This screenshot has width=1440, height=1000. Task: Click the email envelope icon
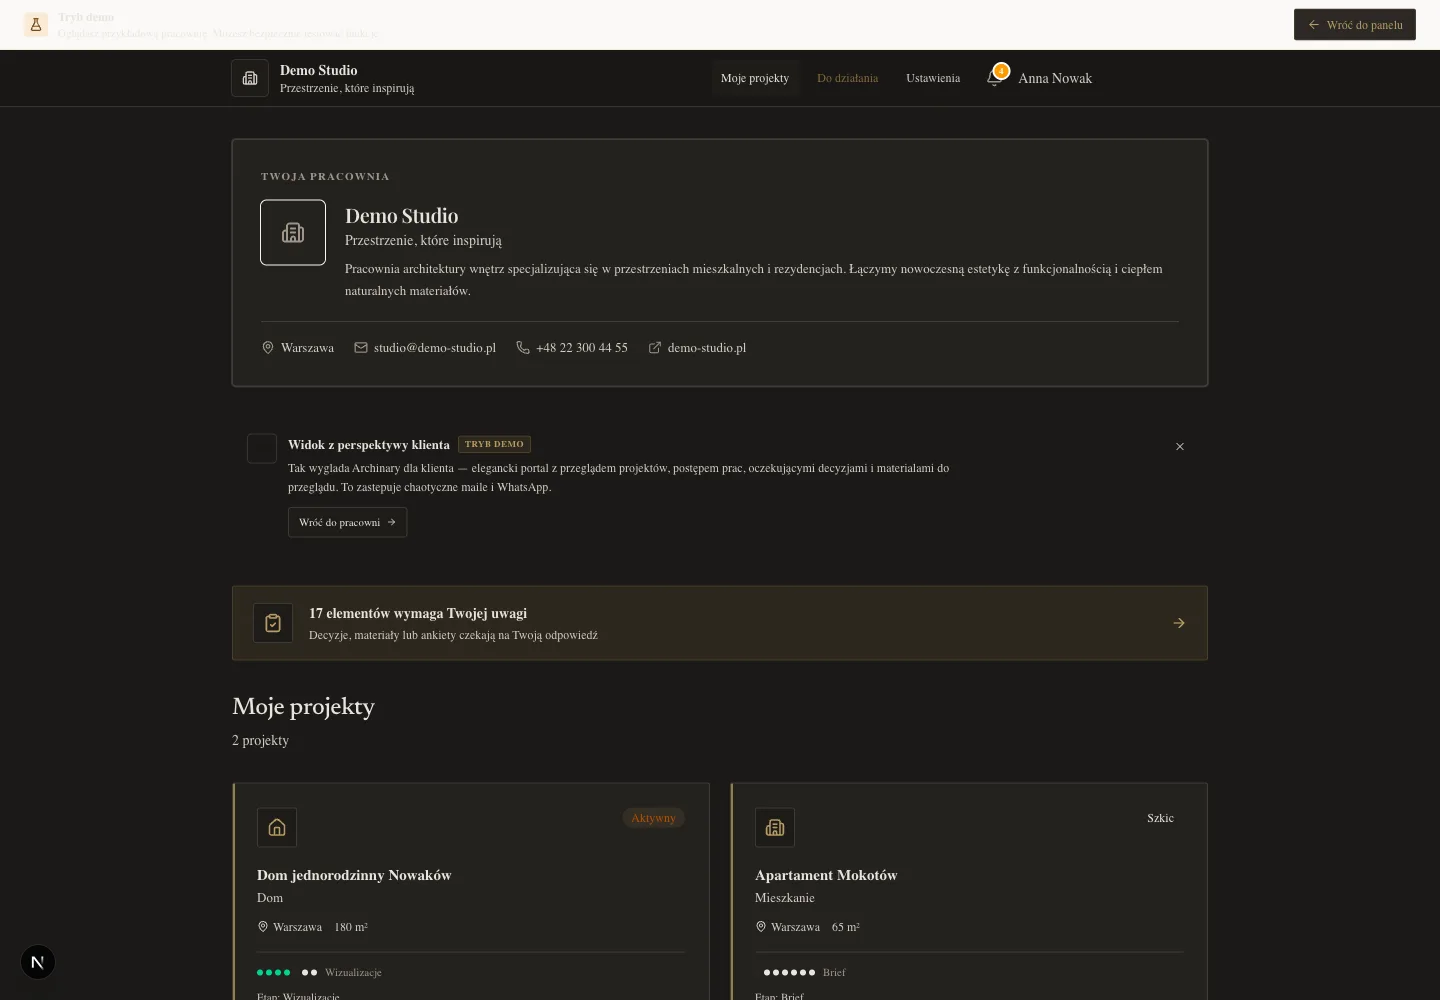point(361,348)
